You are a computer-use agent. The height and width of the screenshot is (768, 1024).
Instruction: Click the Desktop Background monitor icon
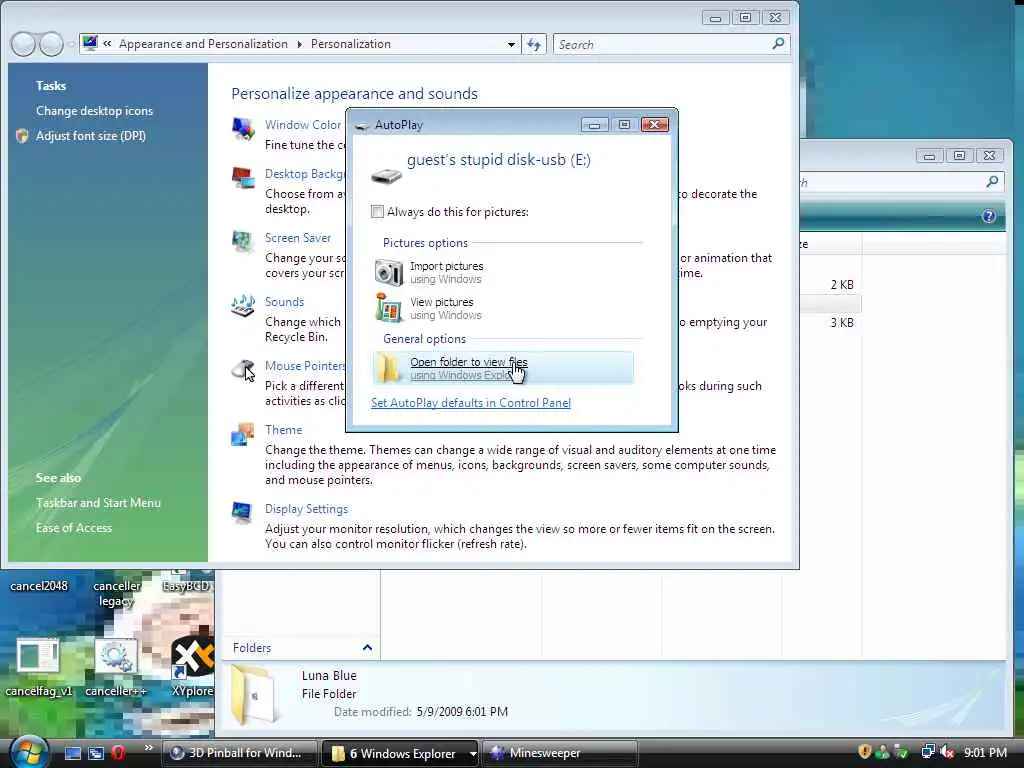click(243, 177)
